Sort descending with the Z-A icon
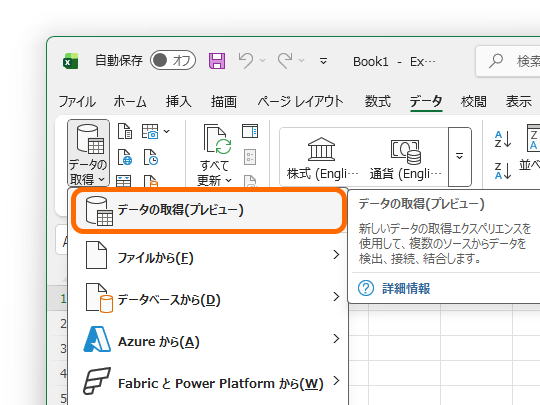The height and width of the screenshot is (405, 540). (x=503, y=170)
